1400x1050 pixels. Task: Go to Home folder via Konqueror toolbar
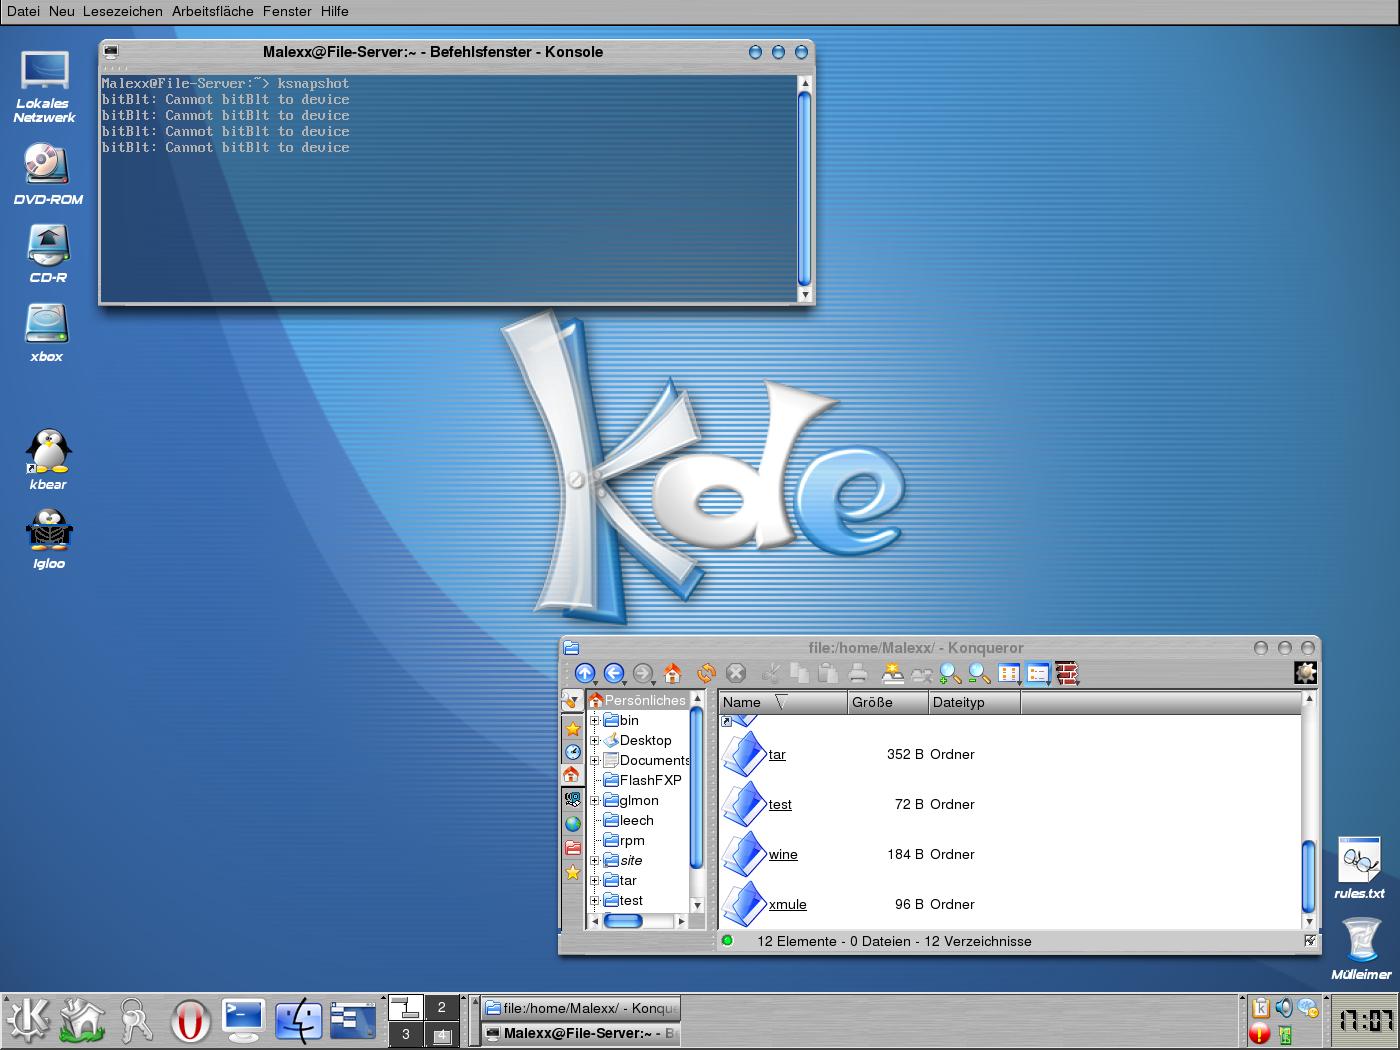pyautogui.click(x=673, y=674)
